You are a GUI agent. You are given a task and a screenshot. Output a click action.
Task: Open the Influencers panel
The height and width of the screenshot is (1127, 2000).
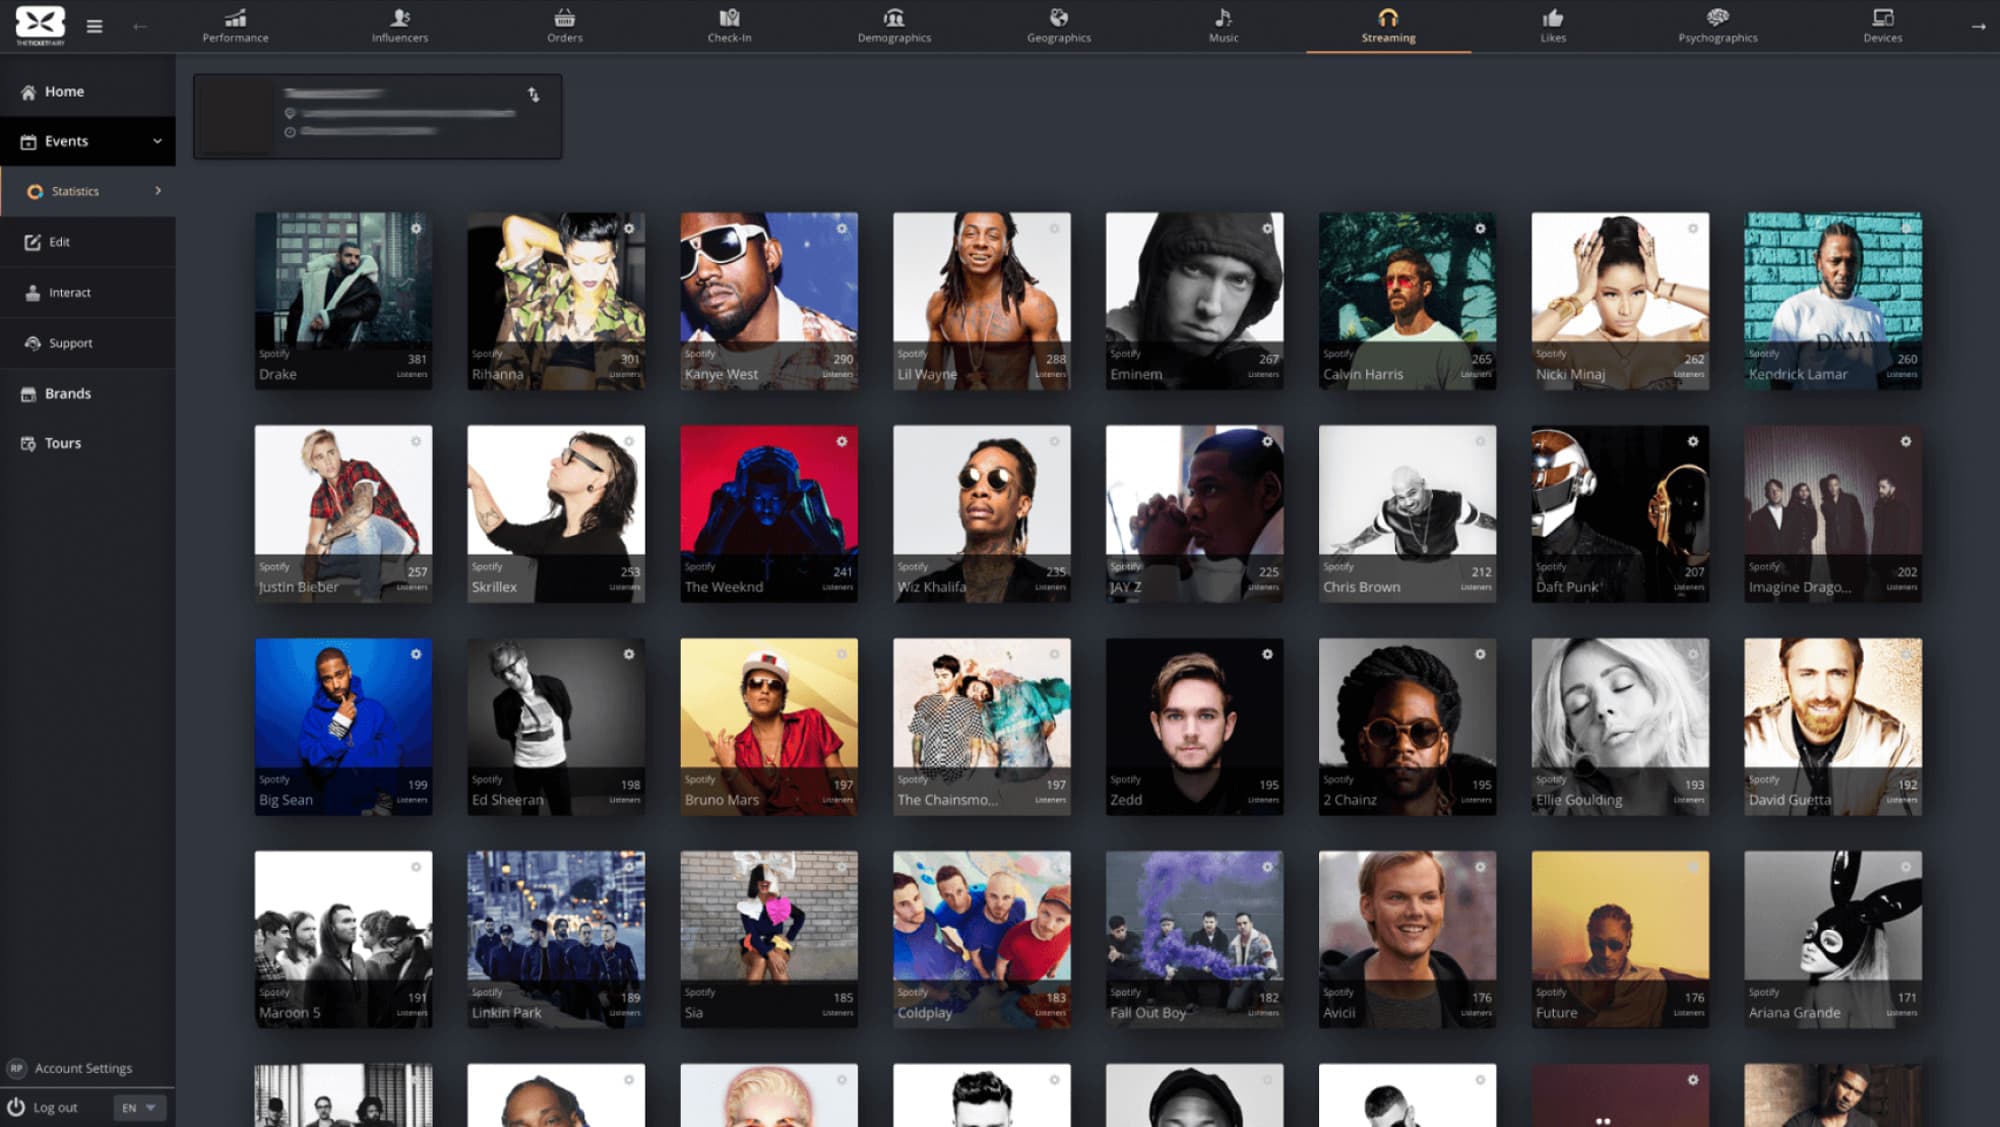click(398, 23)
